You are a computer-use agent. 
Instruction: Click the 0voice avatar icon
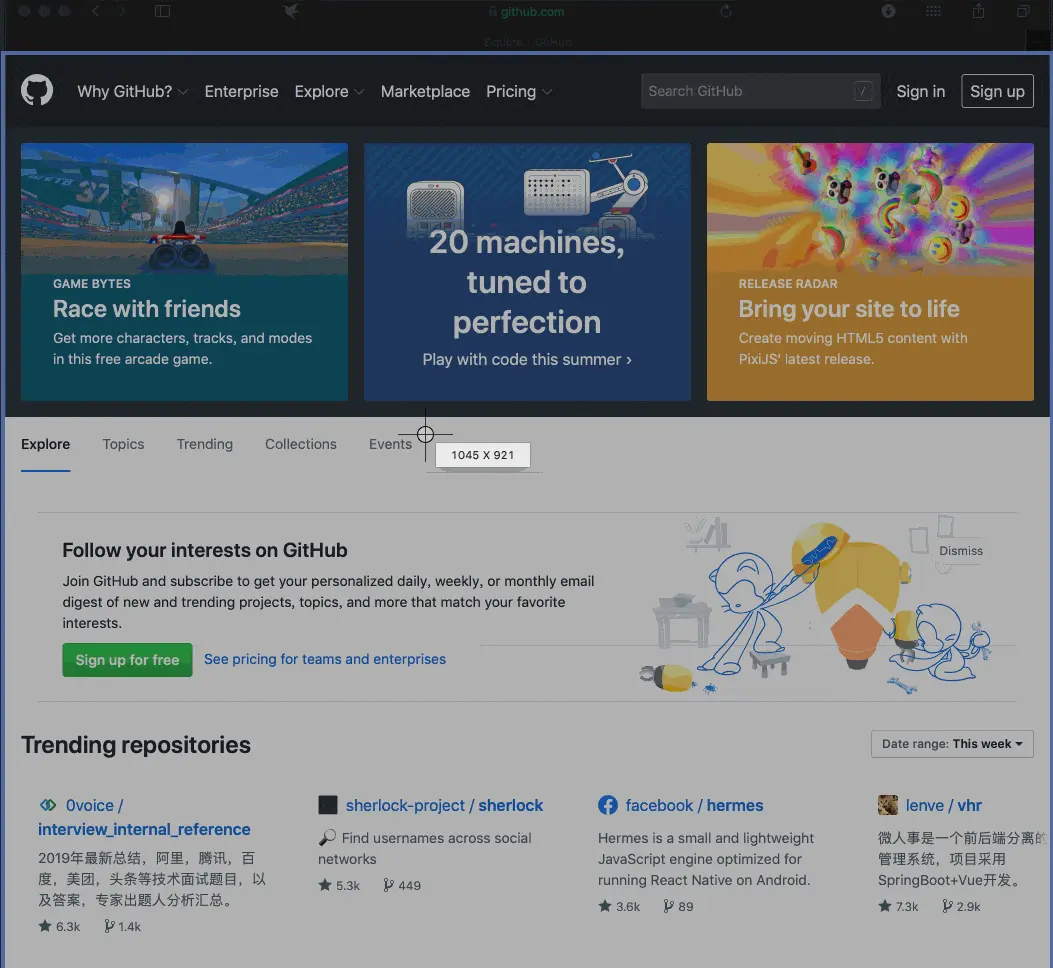coord(48,805)
